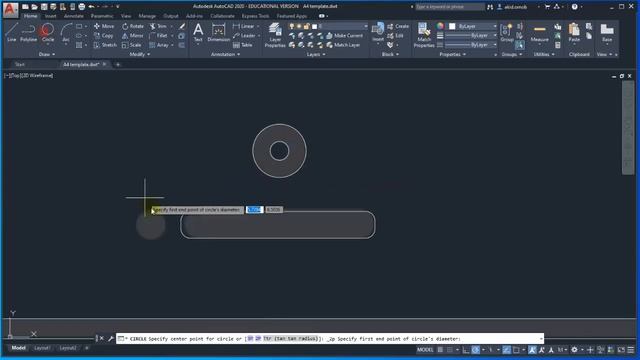Click the color wheel object color icon

click(440, 26)
